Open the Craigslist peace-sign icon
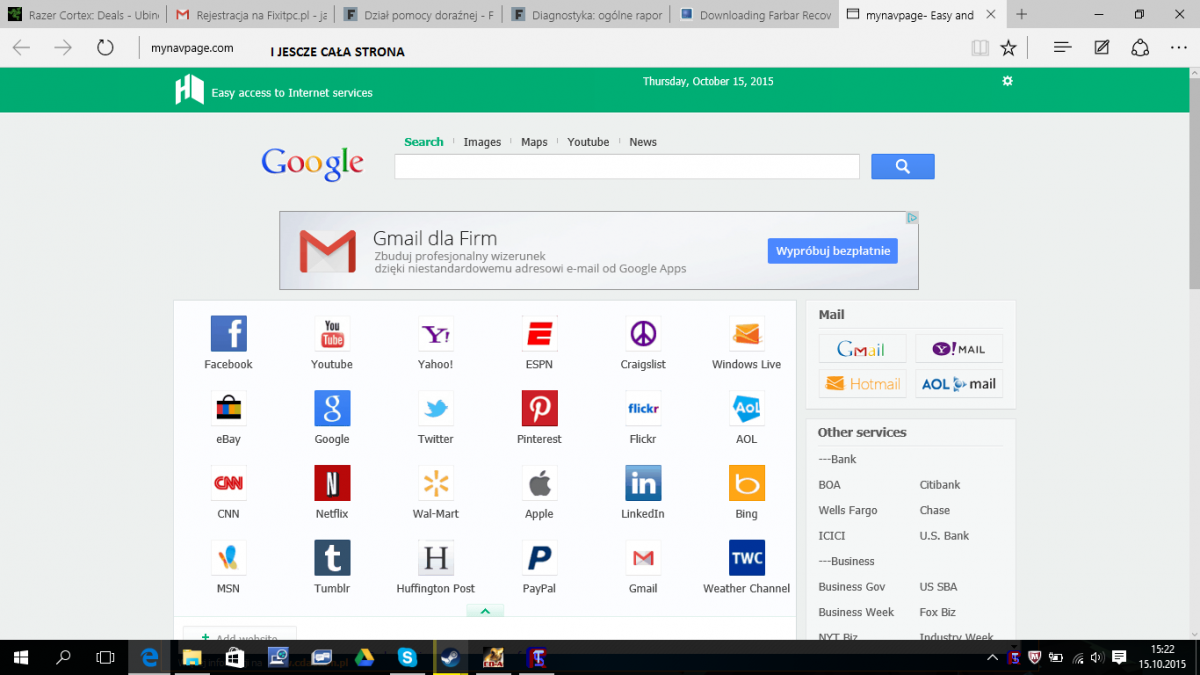 (643, 333)
